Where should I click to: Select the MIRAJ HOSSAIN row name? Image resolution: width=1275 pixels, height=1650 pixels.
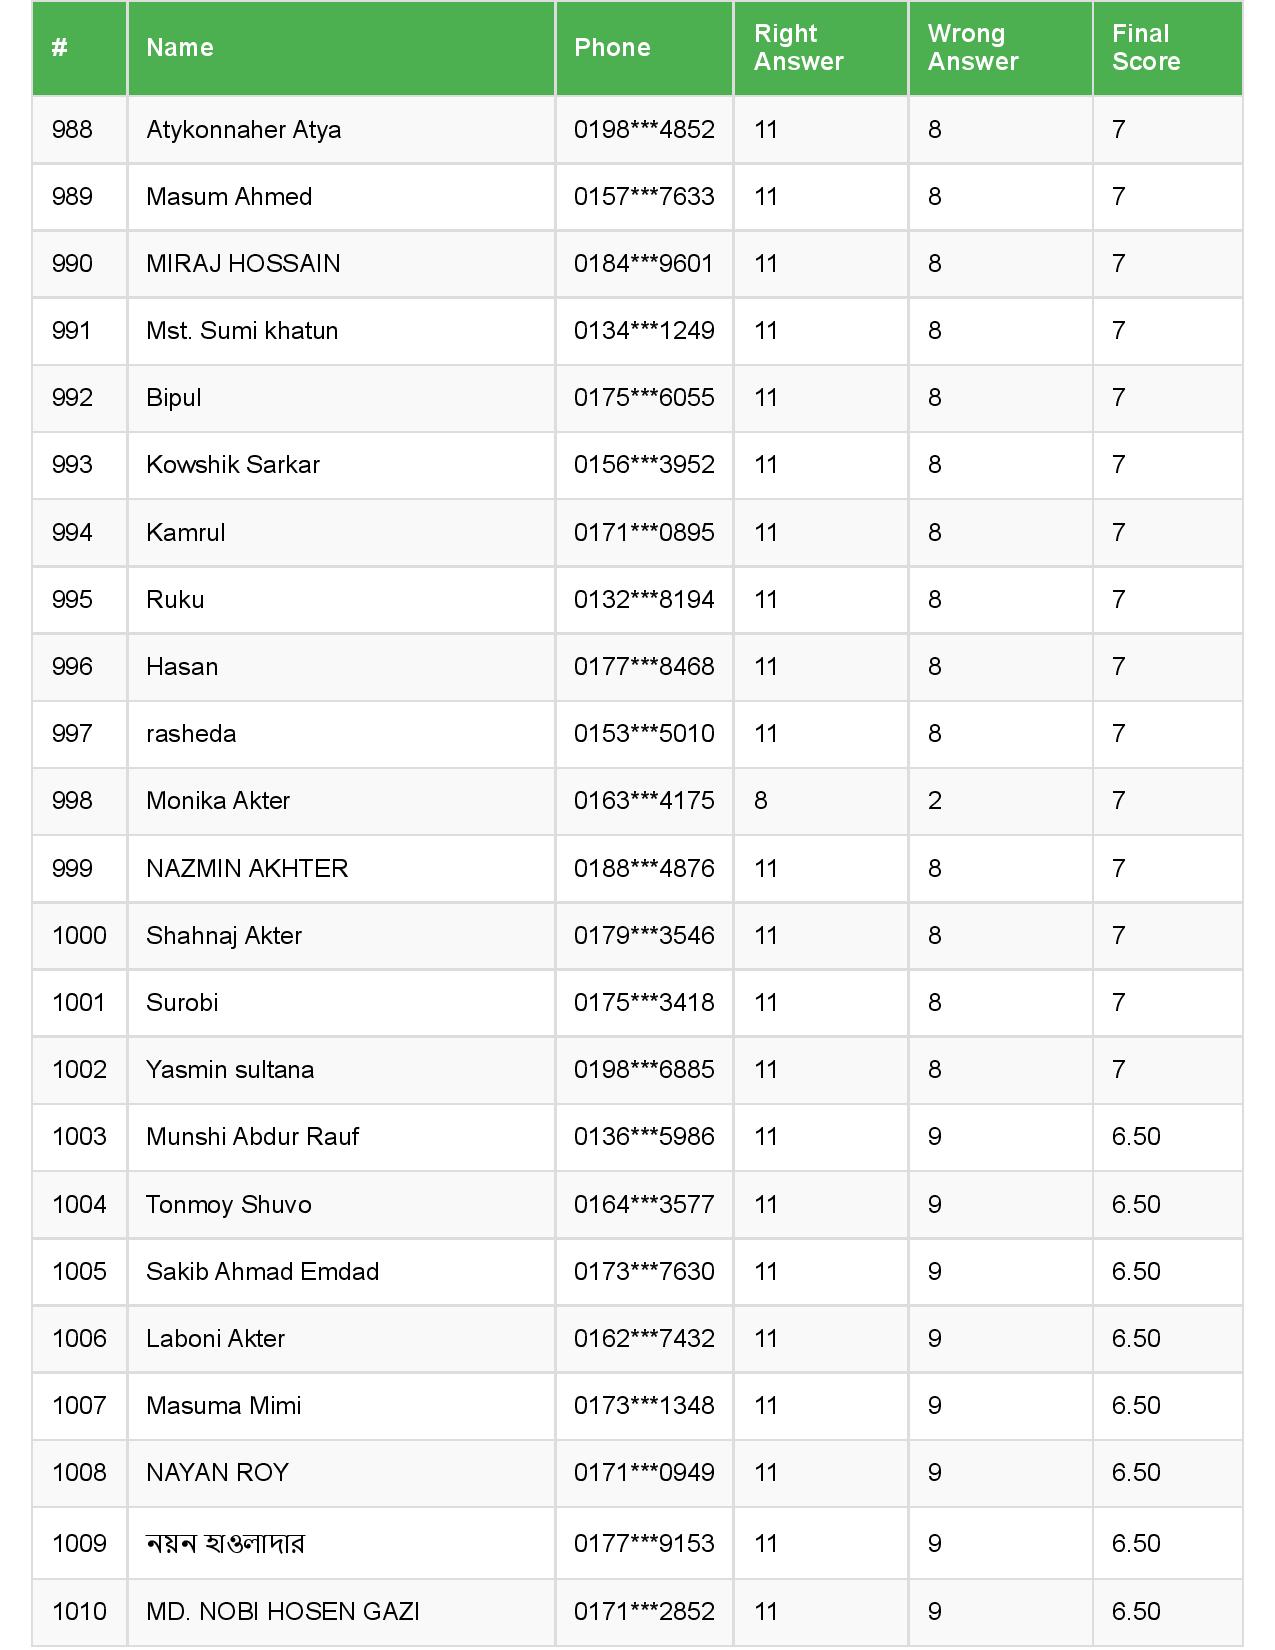[243, 264]
